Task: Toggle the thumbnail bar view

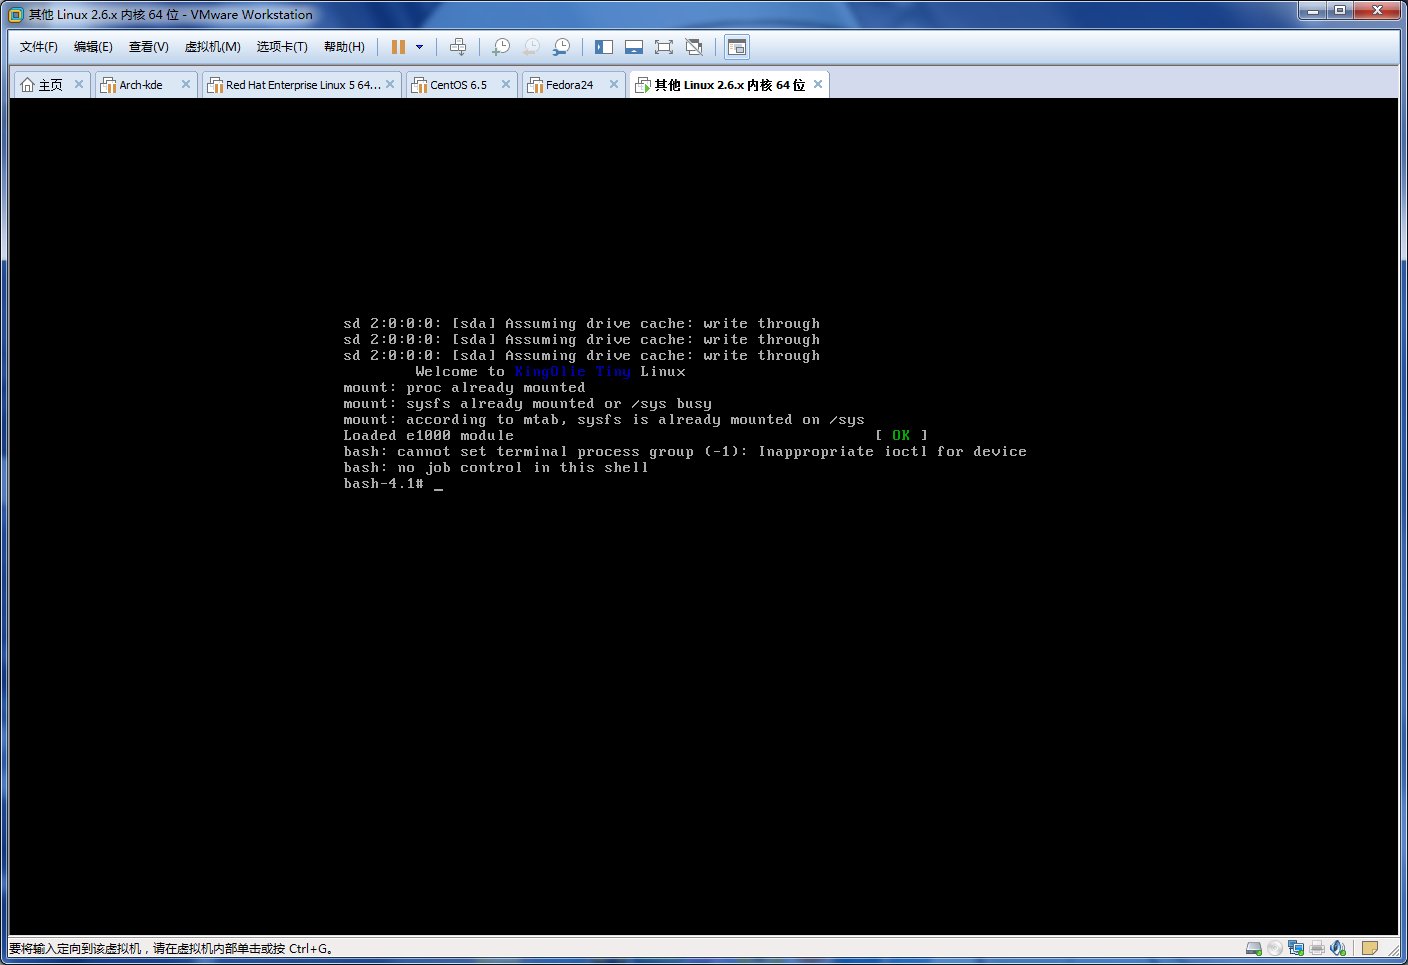Action: (x=634, y=47)
